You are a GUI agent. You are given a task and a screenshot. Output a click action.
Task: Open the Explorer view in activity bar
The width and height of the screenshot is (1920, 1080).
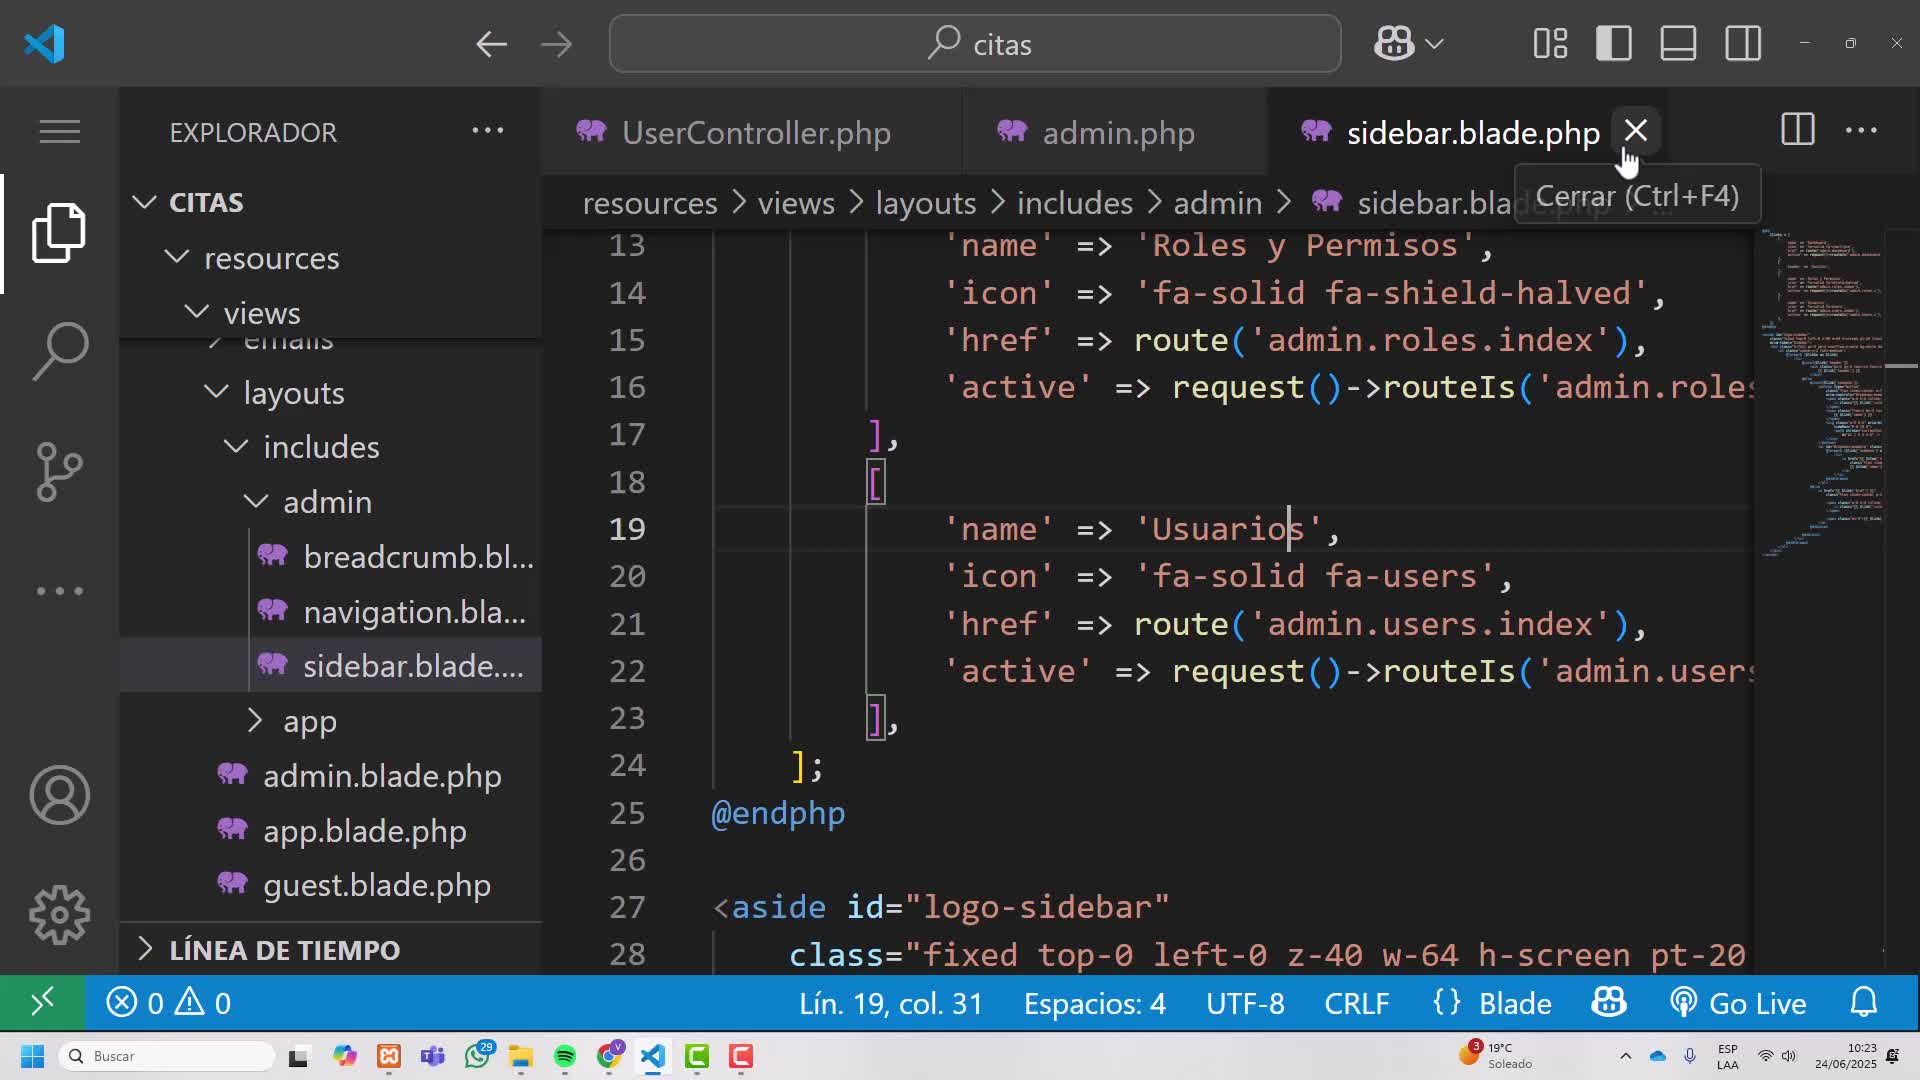[x=59, y=233]
